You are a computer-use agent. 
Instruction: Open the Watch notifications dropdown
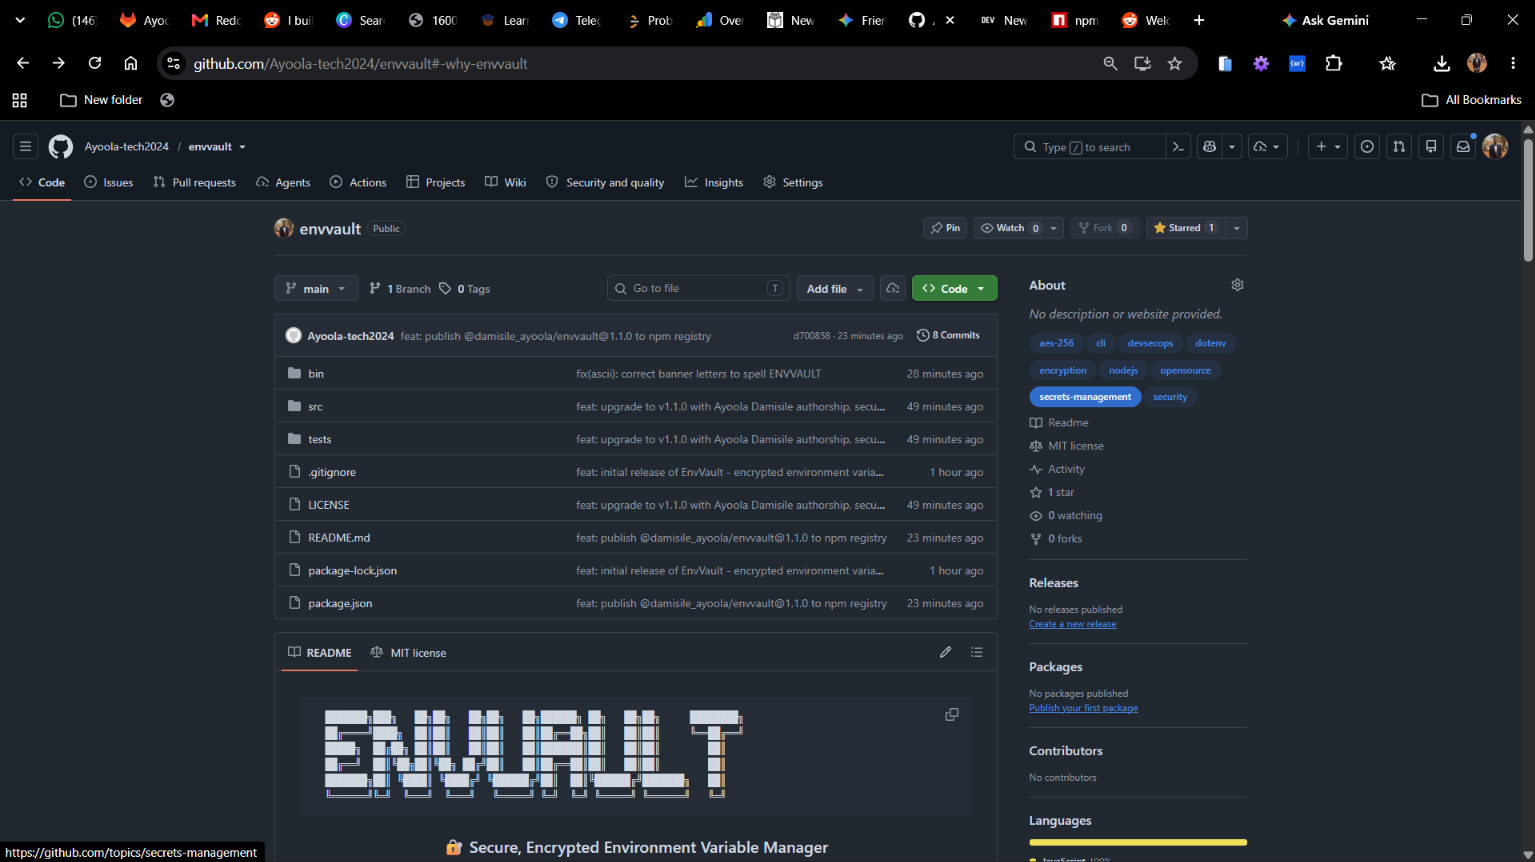pyautogui.click(x=1018, y=228)
